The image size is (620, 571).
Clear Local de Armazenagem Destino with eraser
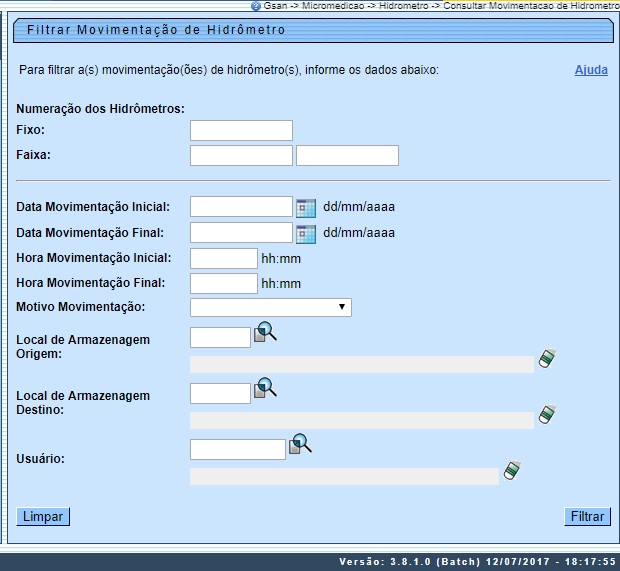click(x=546, y=415)
